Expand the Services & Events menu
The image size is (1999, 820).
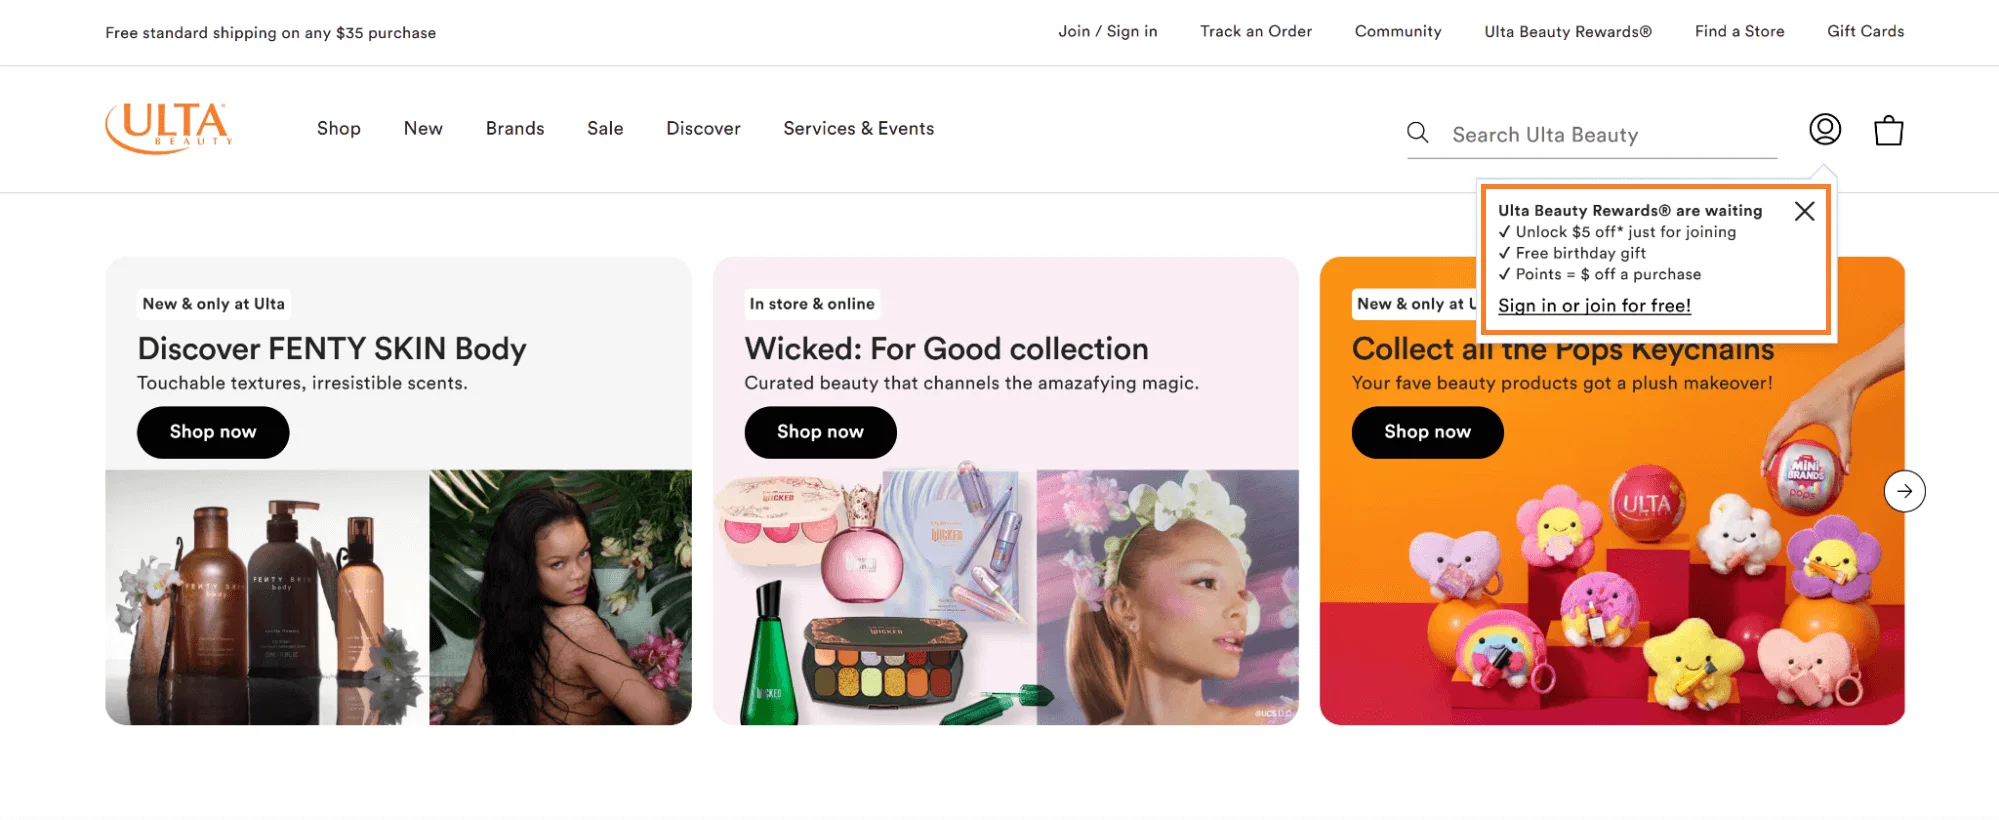(x=857, y=128)
